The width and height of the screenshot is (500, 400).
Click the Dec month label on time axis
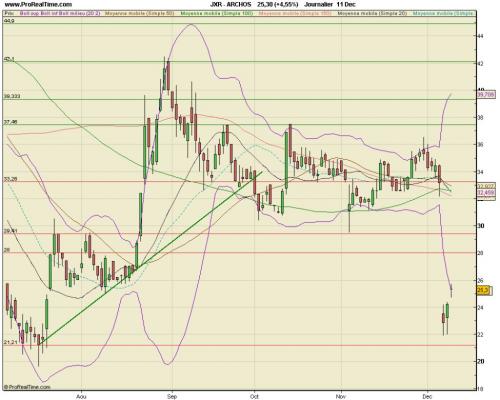coord(427,396)
